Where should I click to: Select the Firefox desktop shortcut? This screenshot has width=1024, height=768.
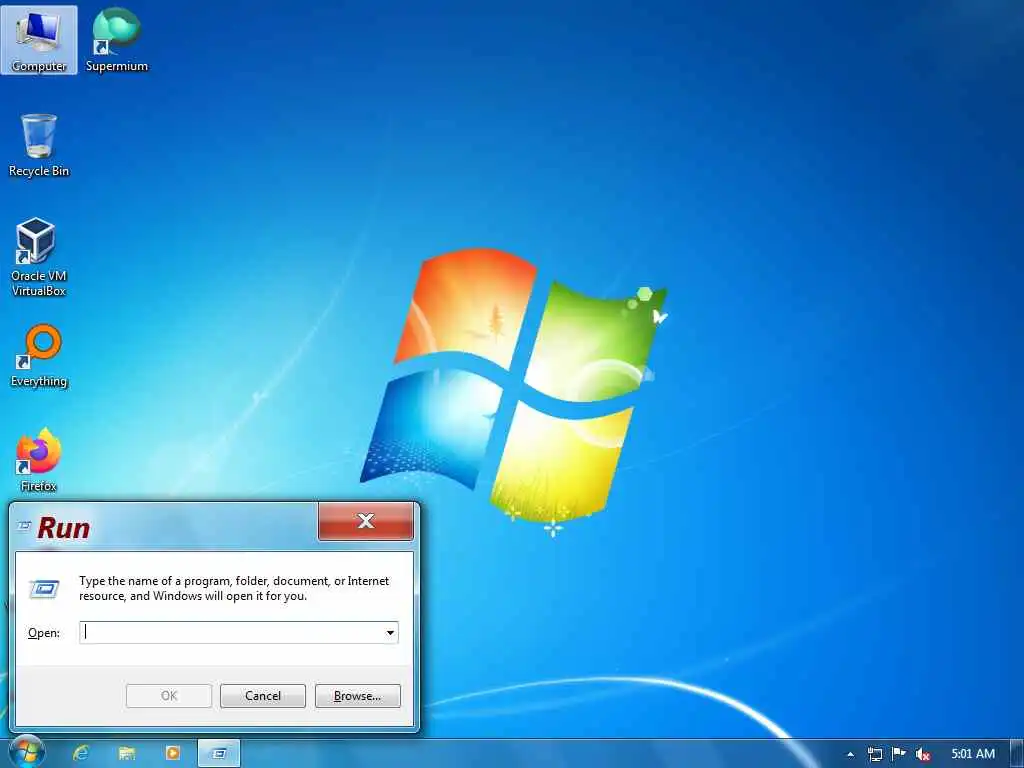point(39,460)
